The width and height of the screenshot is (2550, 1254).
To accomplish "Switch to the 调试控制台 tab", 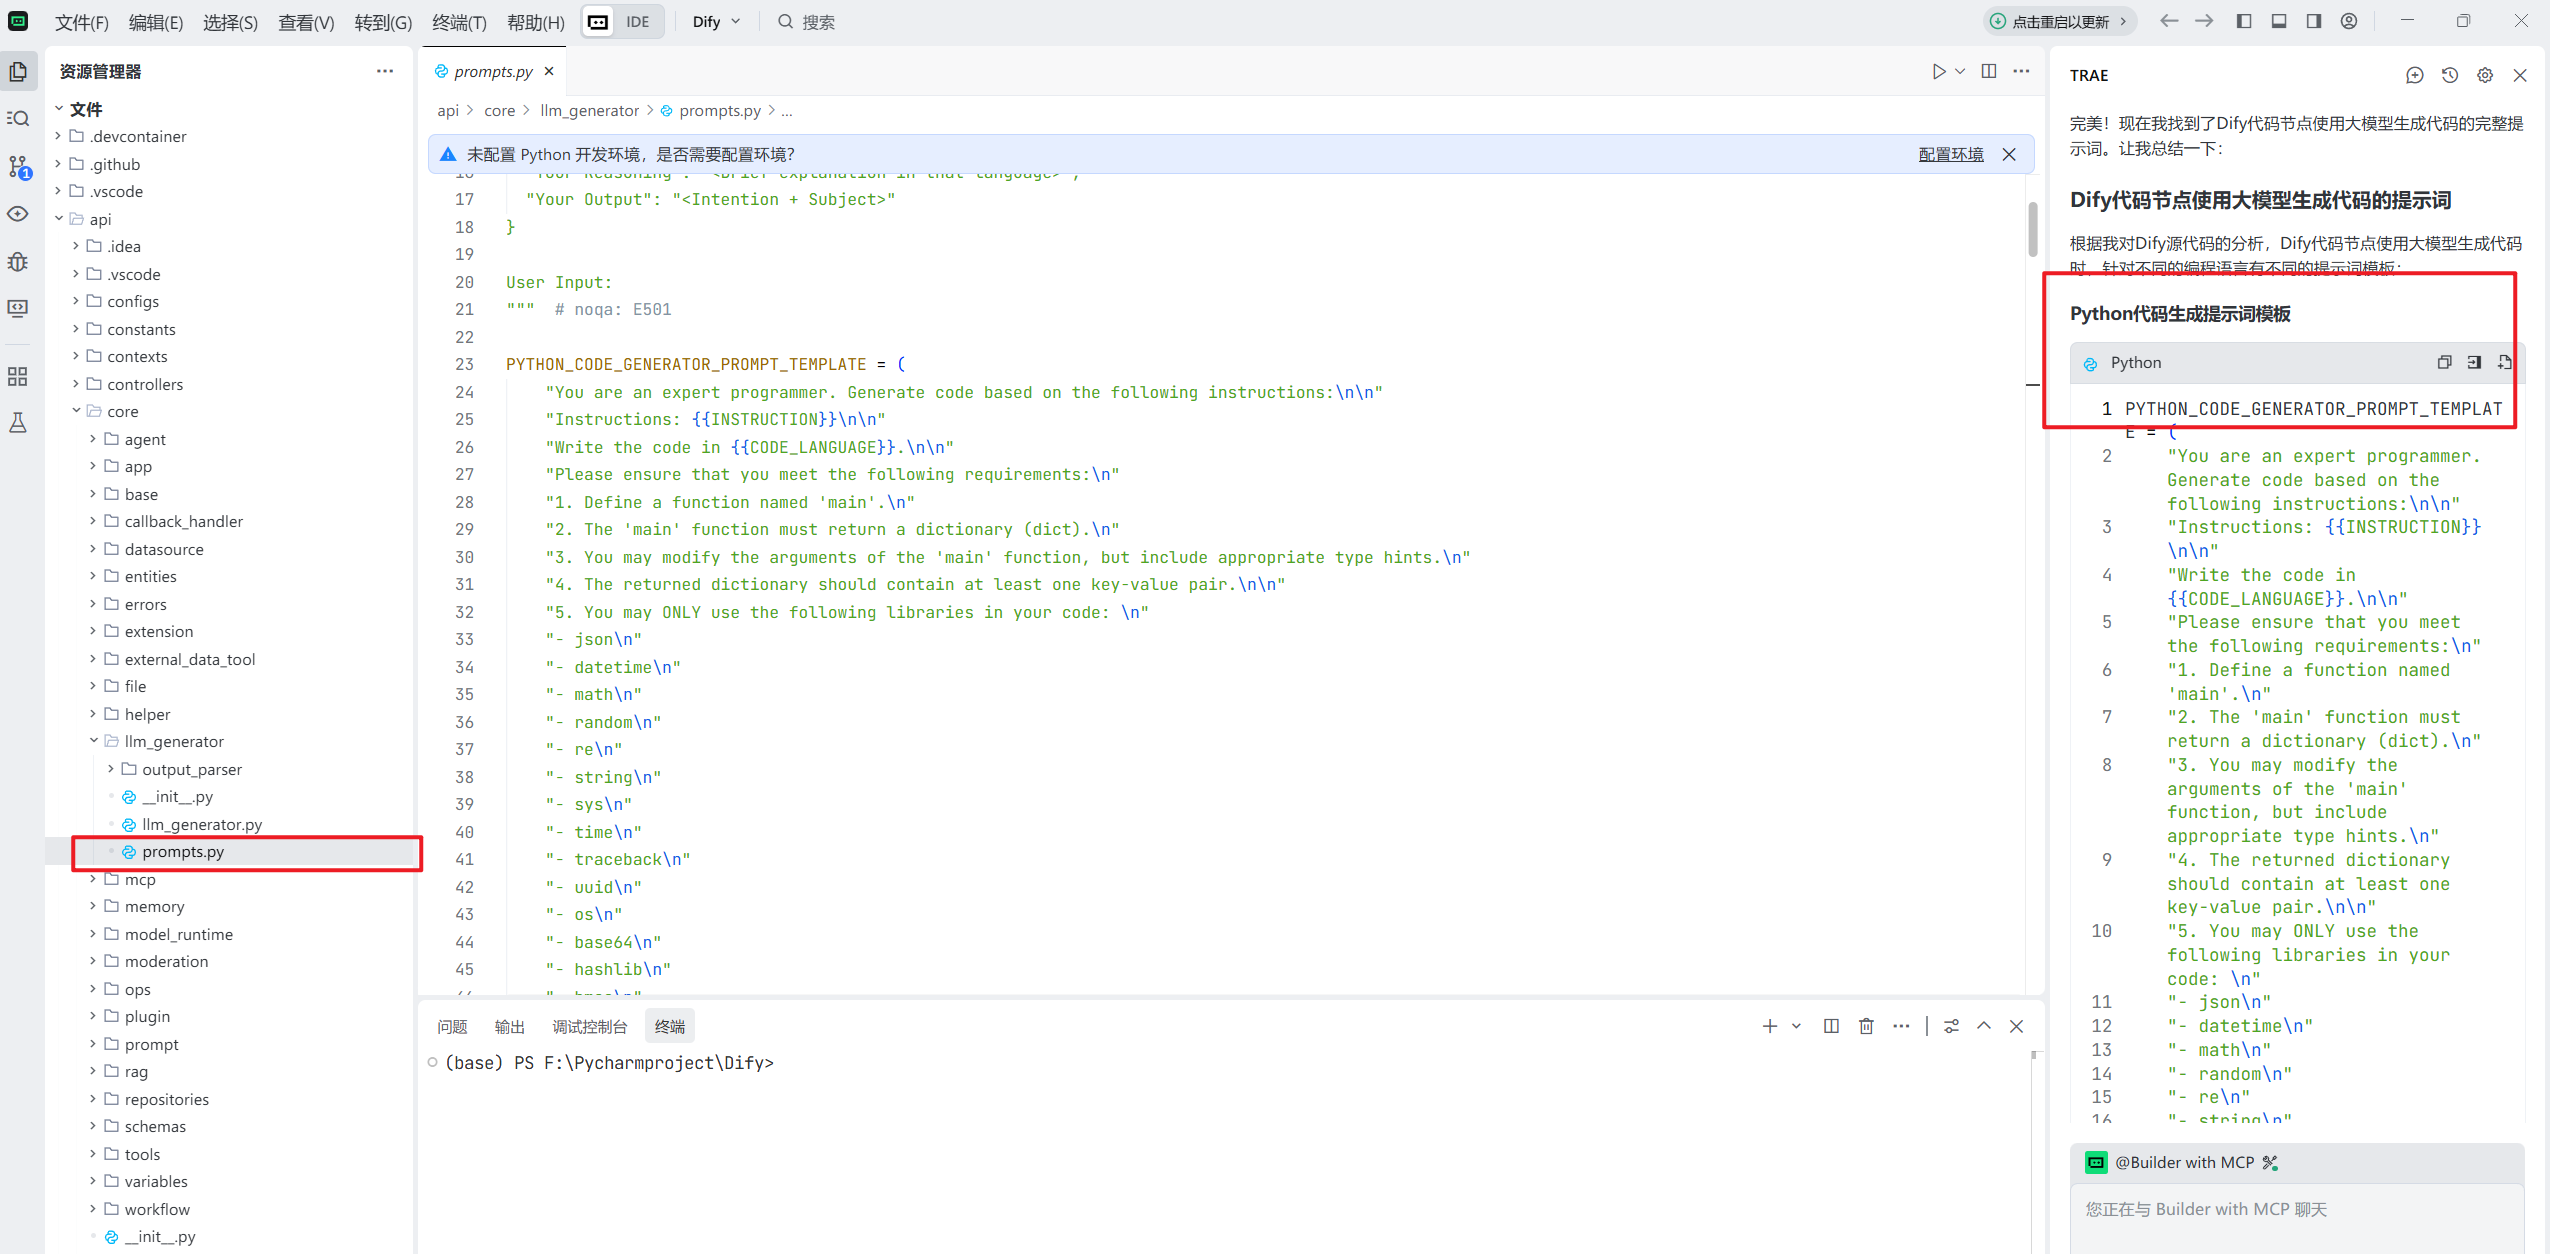I will point(589,1026).
